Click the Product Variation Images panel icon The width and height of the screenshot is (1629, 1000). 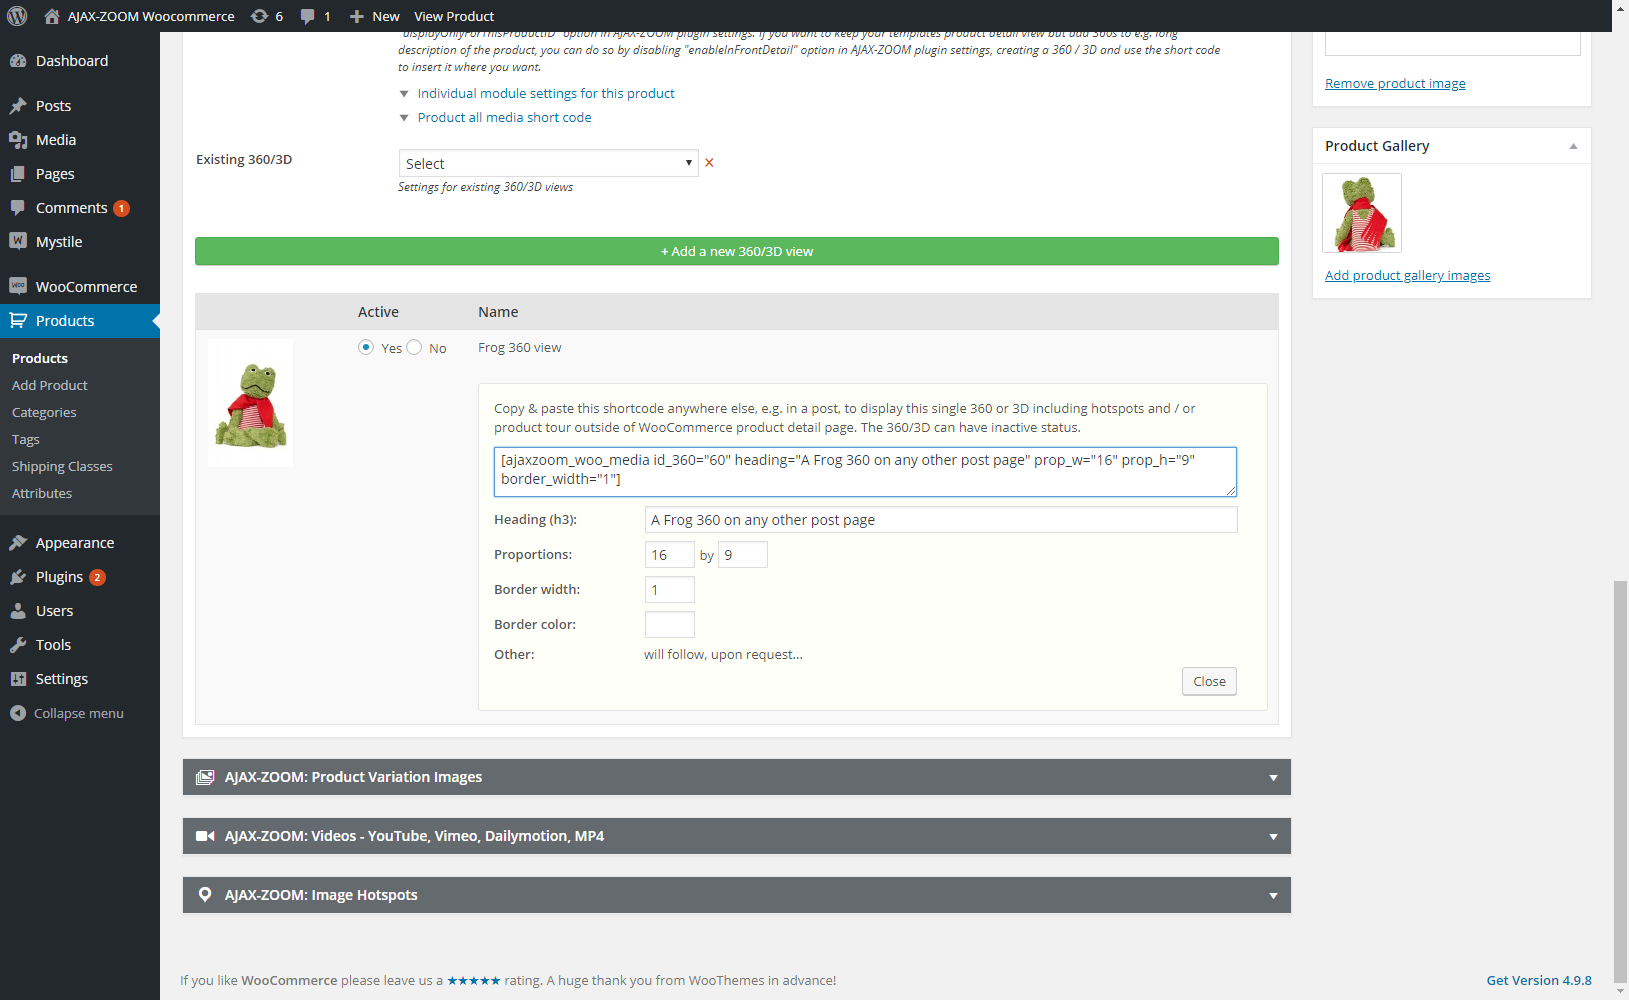(x=205, y=777)
